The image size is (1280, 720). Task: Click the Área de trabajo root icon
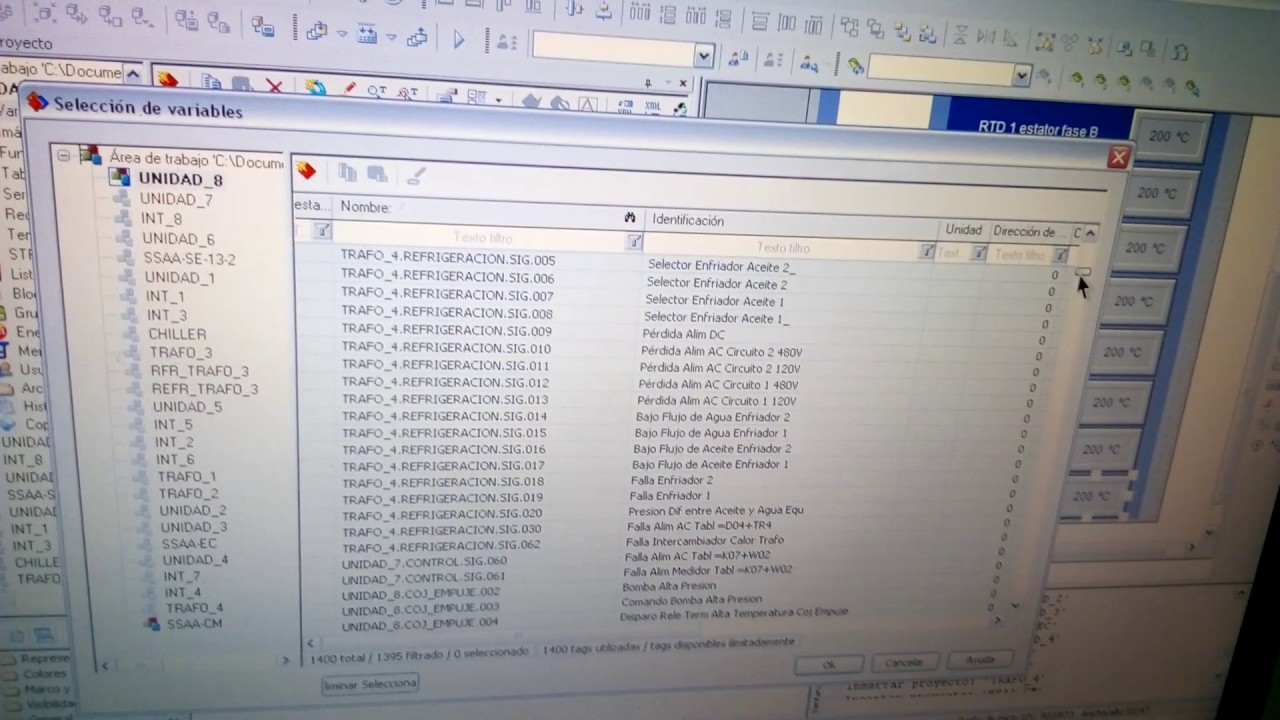click(x=91, y=156)
